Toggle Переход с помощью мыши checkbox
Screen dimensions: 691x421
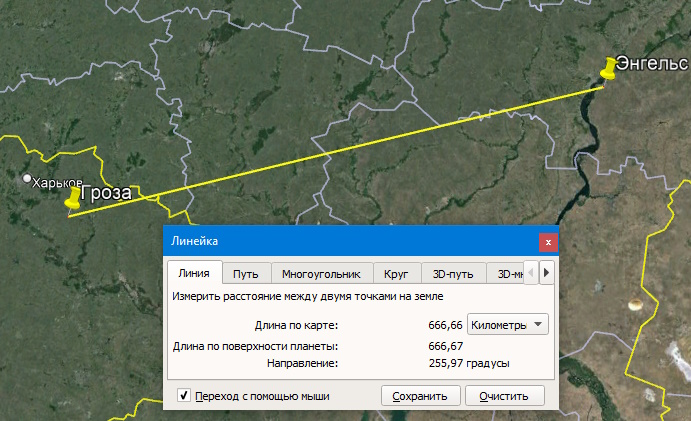[x=184, y=395]
